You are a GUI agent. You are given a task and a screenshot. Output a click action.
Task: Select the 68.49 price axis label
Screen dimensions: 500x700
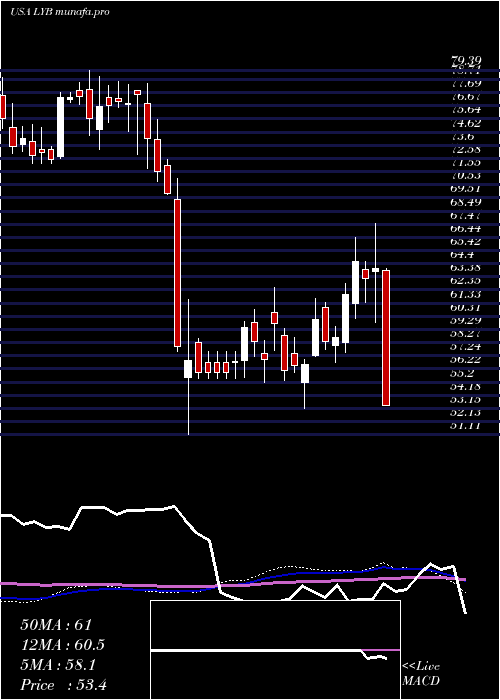(x=465, y=202)
